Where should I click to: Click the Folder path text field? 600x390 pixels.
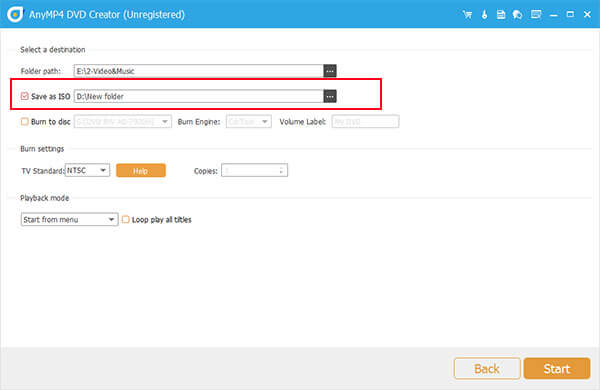[199, 71]
